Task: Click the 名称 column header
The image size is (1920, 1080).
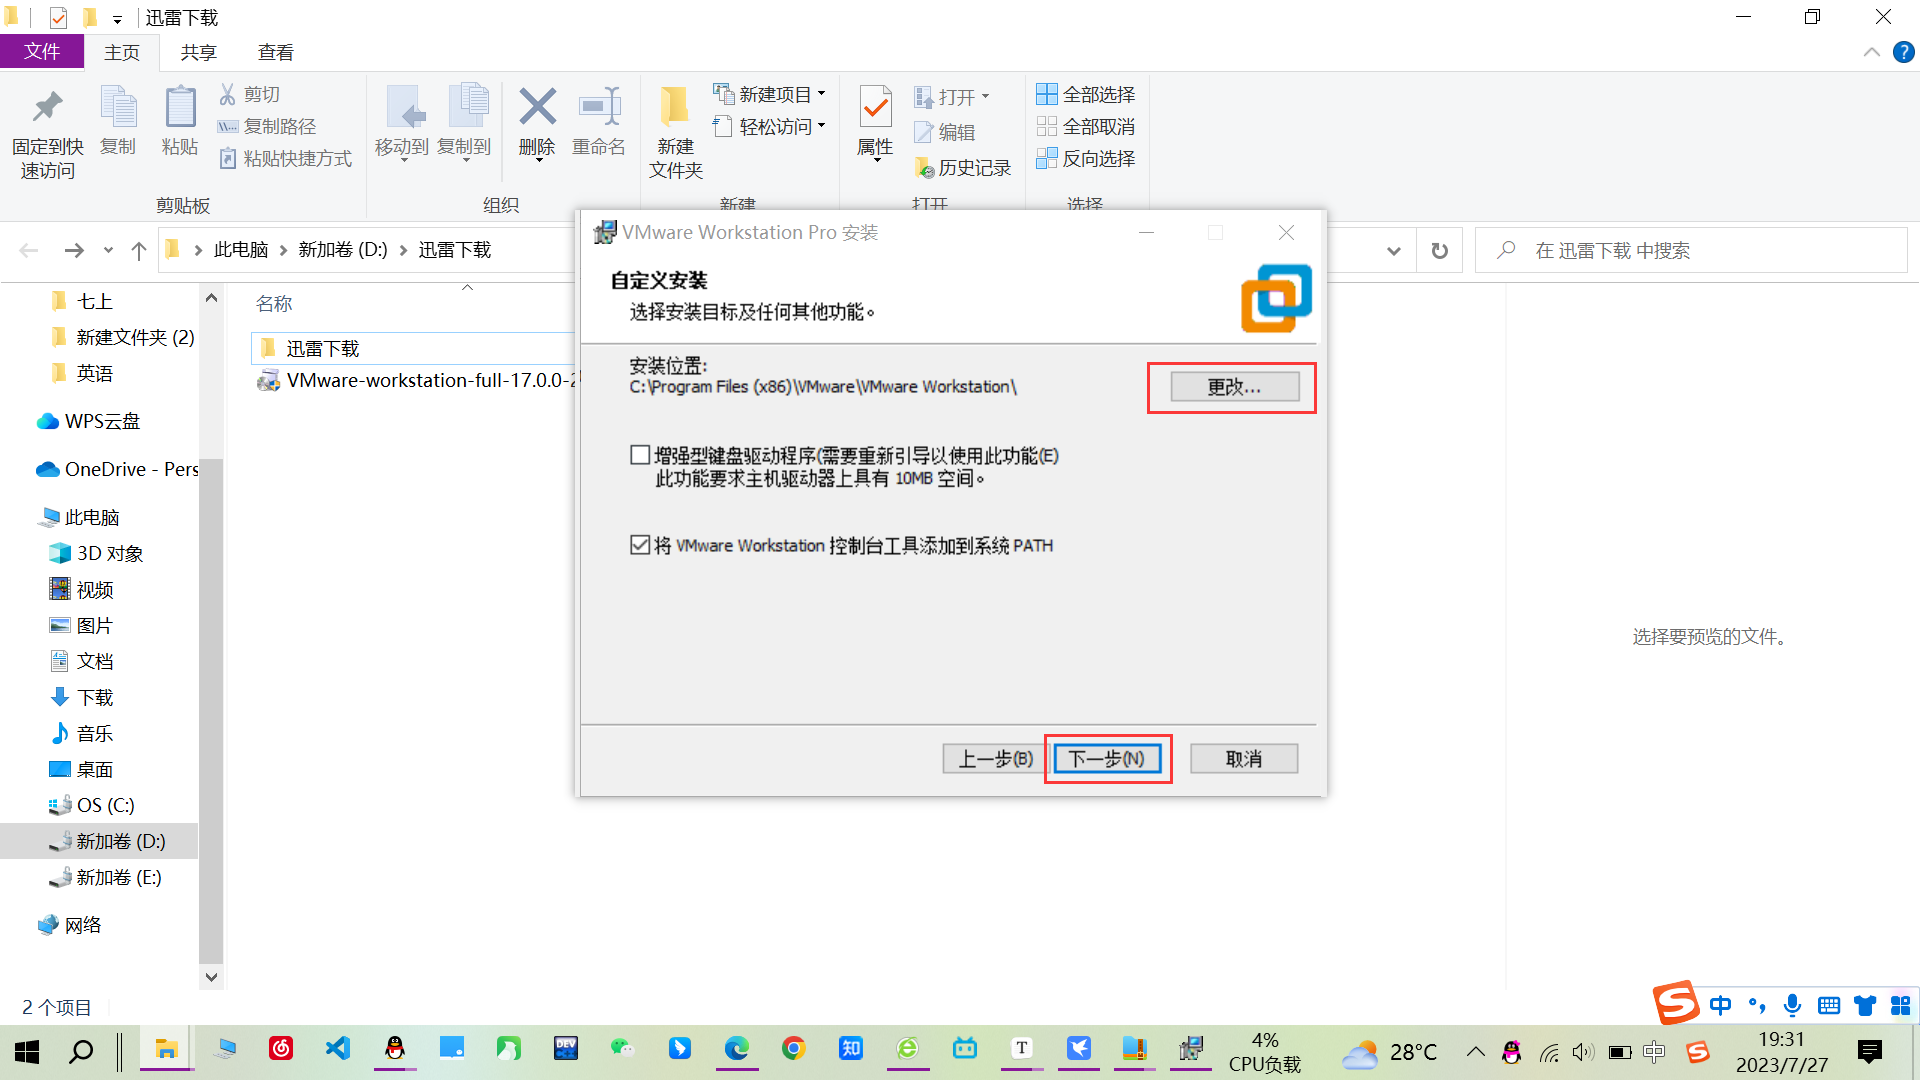Action: pos(274,303)
